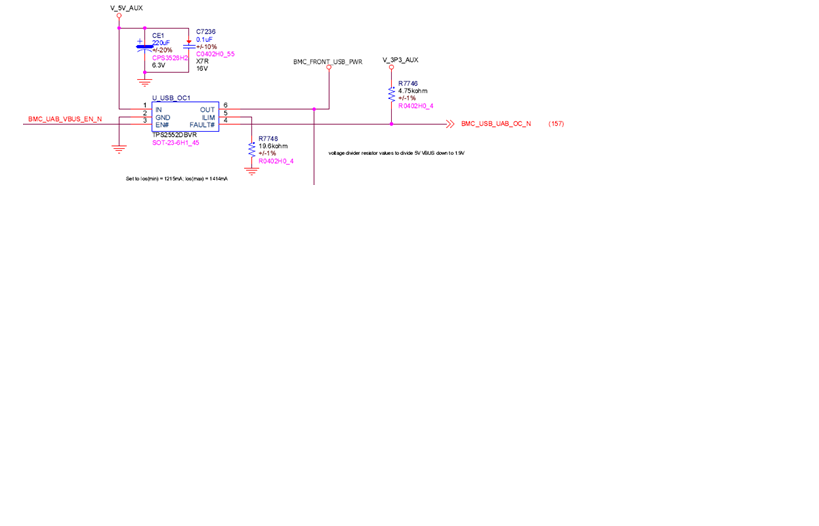Select the V_3P3_AUX net label

(401, 60)
